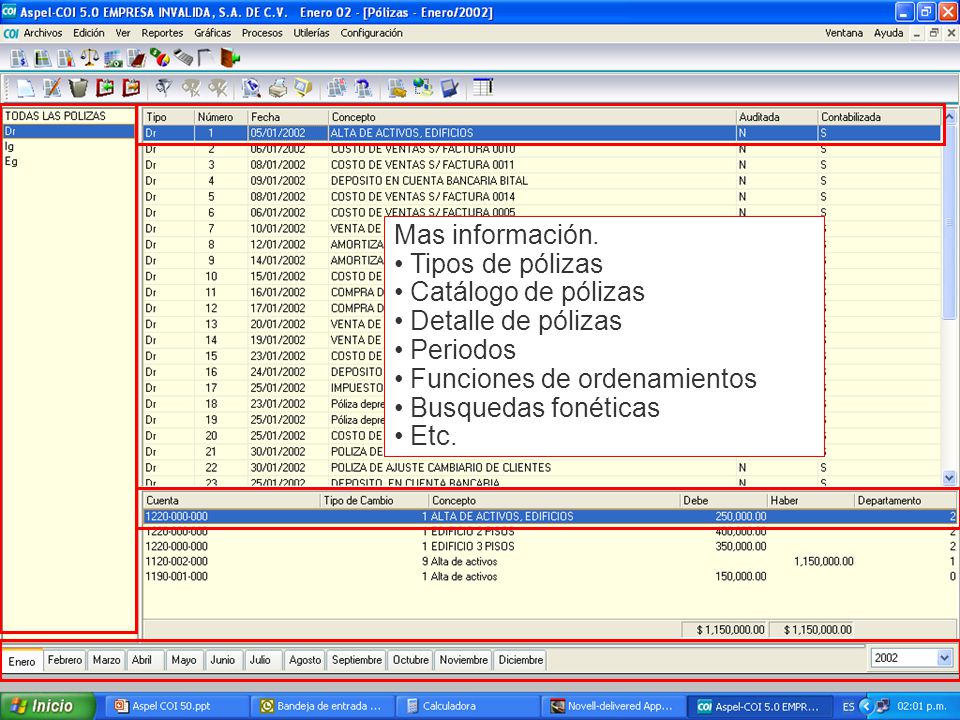The height and width of the screenshot is (720, 960).
Task: Click the blue undo arrow sheet icon
Action: tap(363, 88)
